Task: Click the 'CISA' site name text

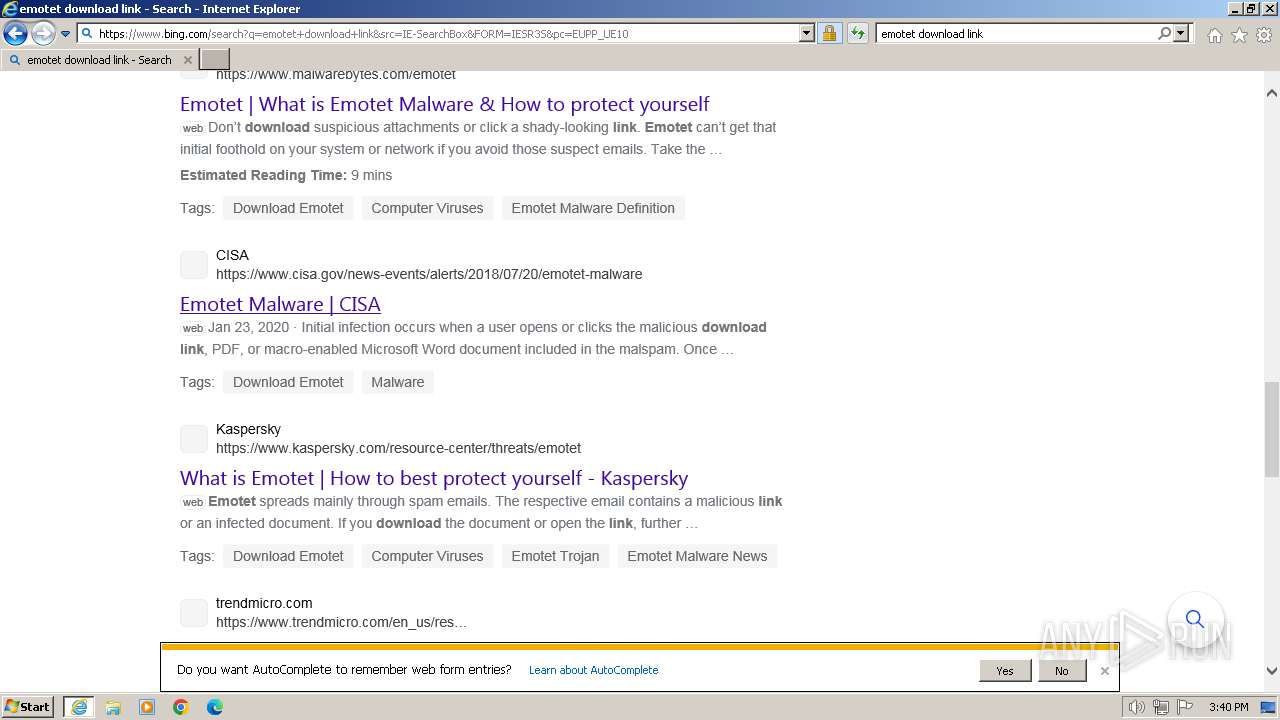Action: point(232,255)
